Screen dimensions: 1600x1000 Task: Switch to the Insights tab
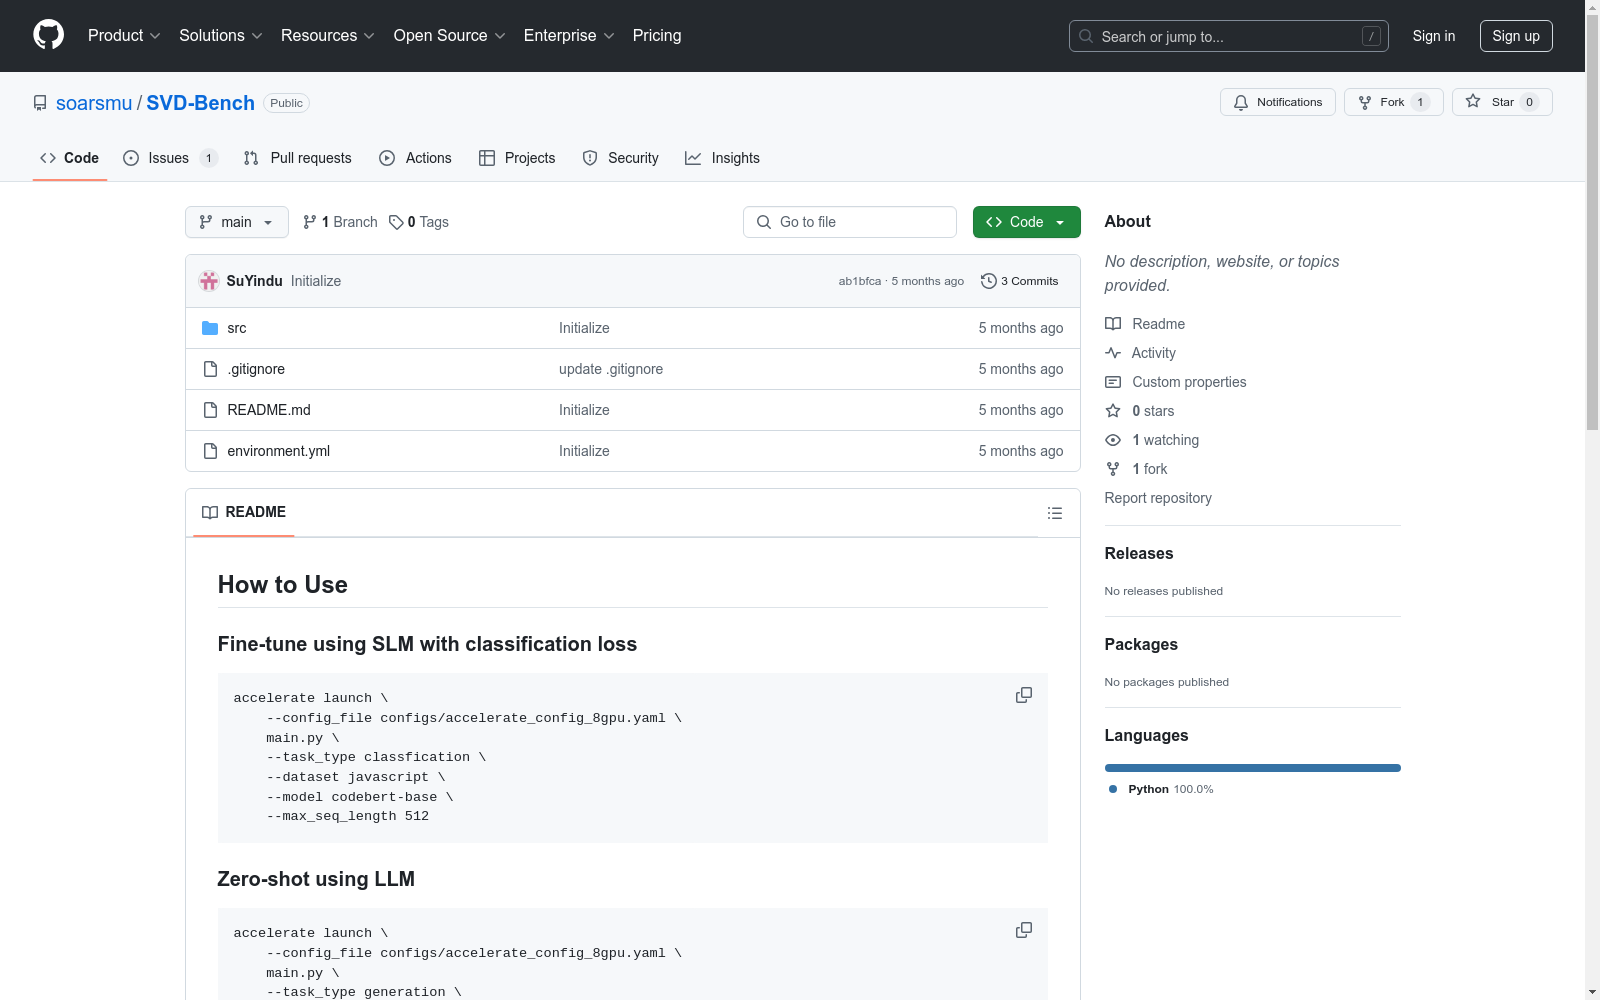(722, 158)
